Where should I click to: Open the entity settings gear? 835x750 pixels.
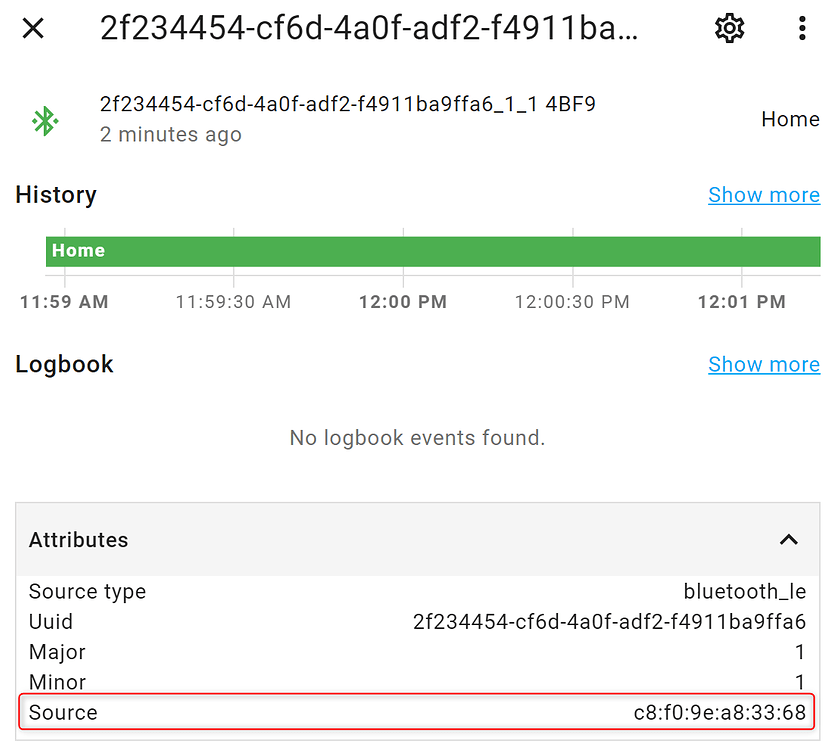pyautogui.click(x=729, y=28)
